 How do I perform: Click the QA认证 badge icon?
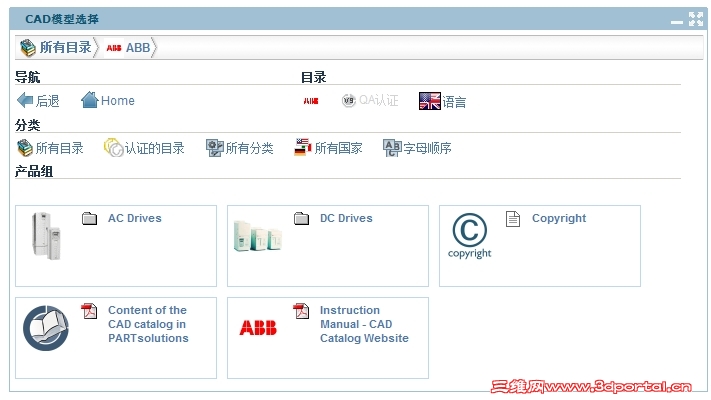tap(348, 100)
